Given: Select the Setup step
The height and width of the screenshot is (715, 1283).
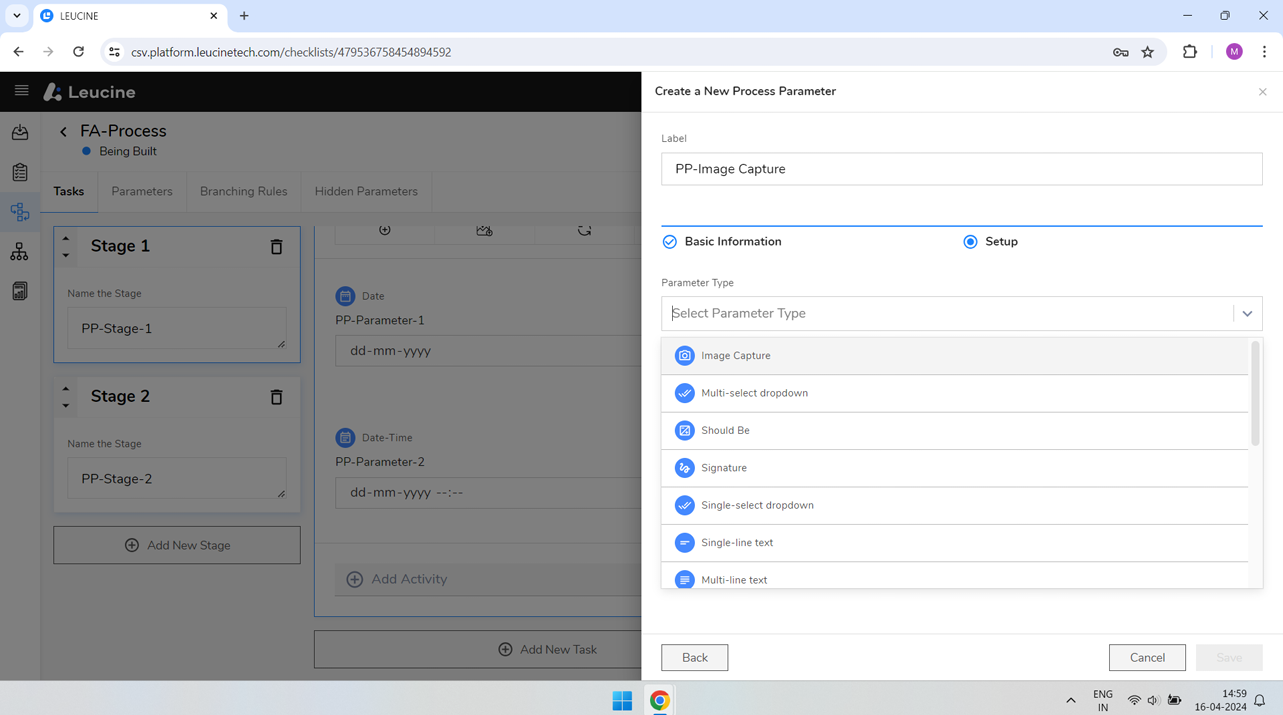Looking at the screenshot, I should click(x=990, y=242).
